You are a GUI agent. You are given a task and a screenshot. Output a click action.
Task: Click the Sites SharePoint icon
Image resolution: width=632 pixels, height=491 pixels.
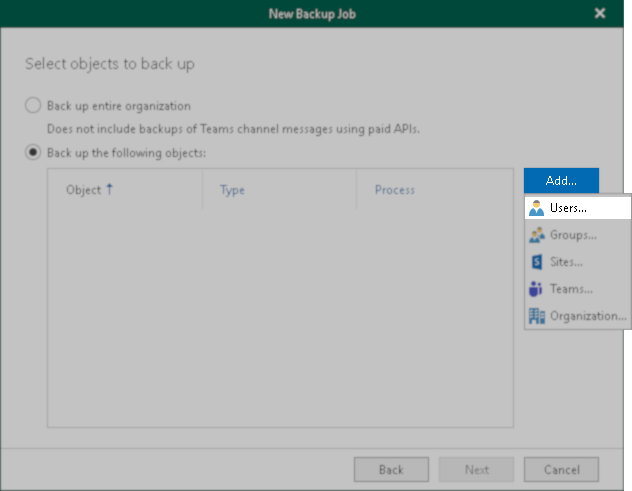click(536, 262)
